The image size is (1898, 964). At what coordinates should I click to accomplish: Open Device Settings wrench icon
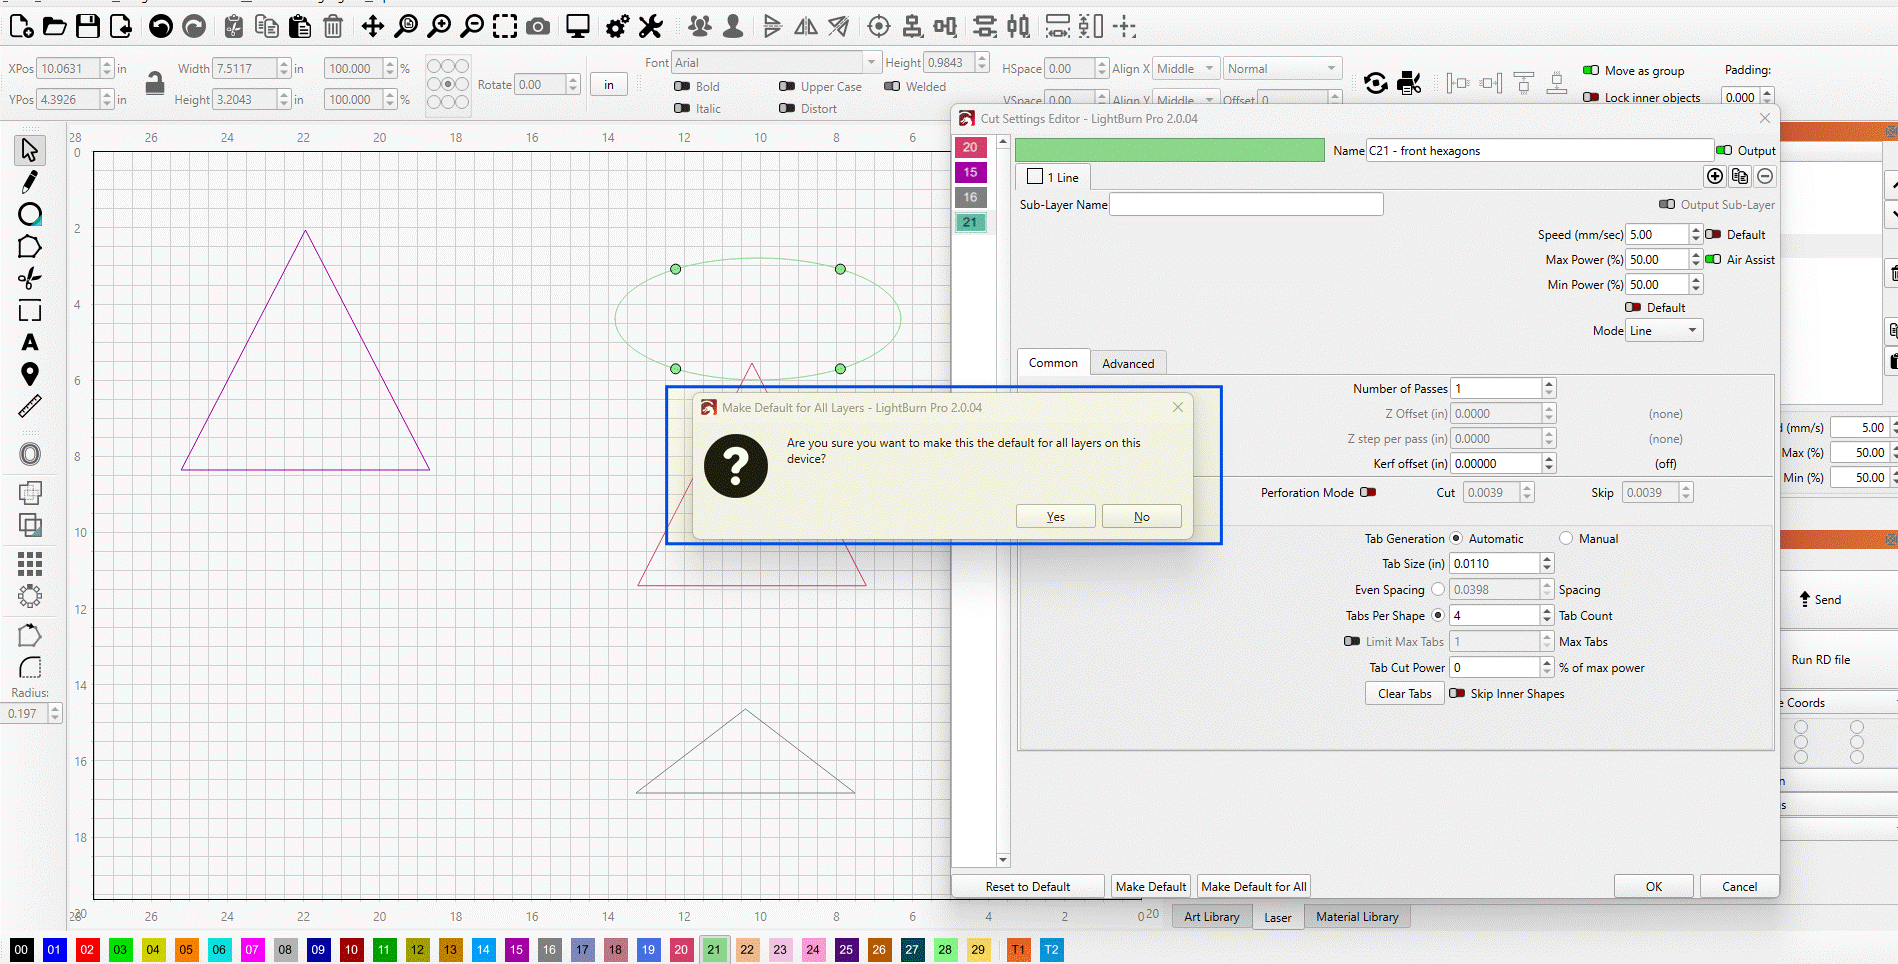click(x=651, y=27)
